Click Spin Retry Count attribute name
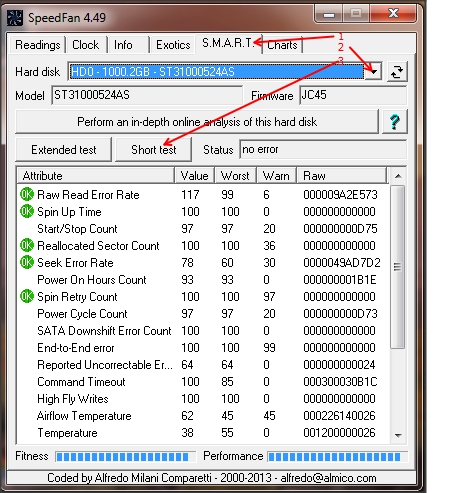 [77, 297]
